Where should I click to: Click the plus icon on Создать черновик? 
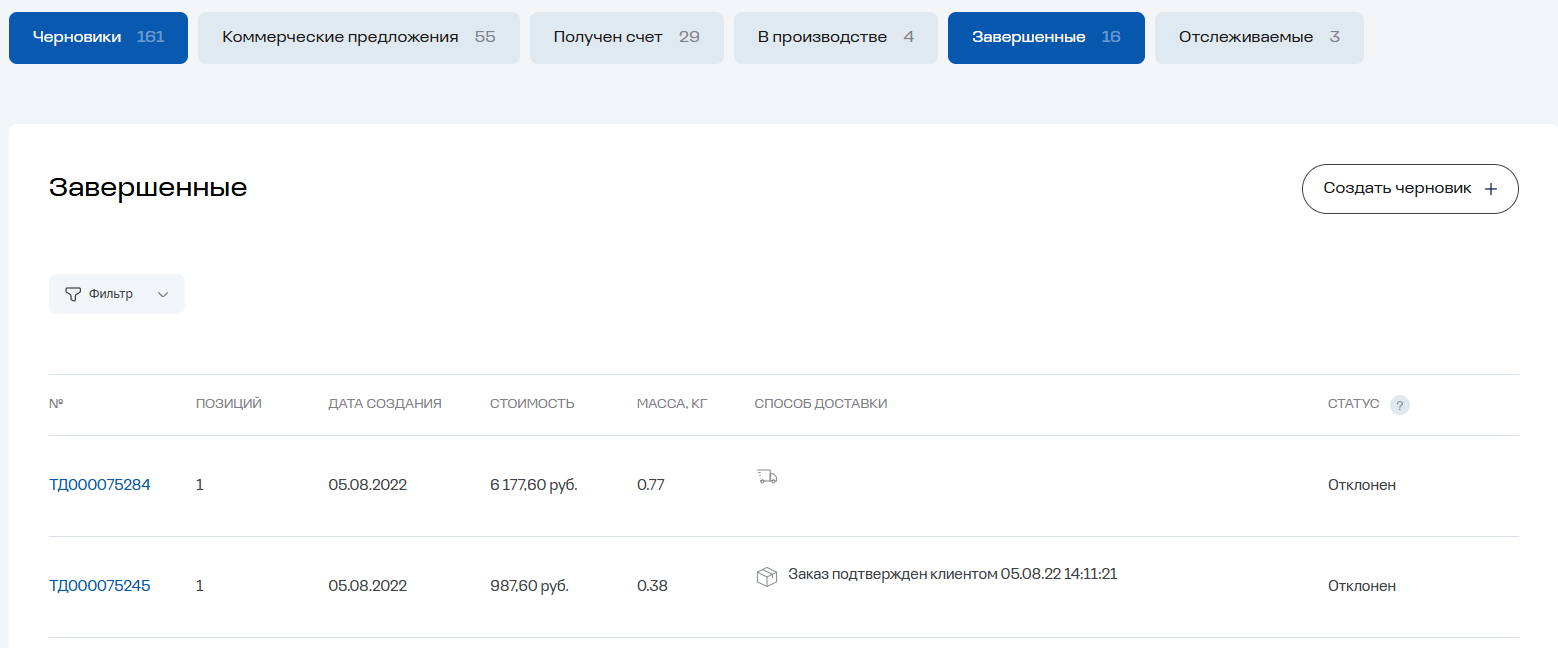[x=1491, y=188]
